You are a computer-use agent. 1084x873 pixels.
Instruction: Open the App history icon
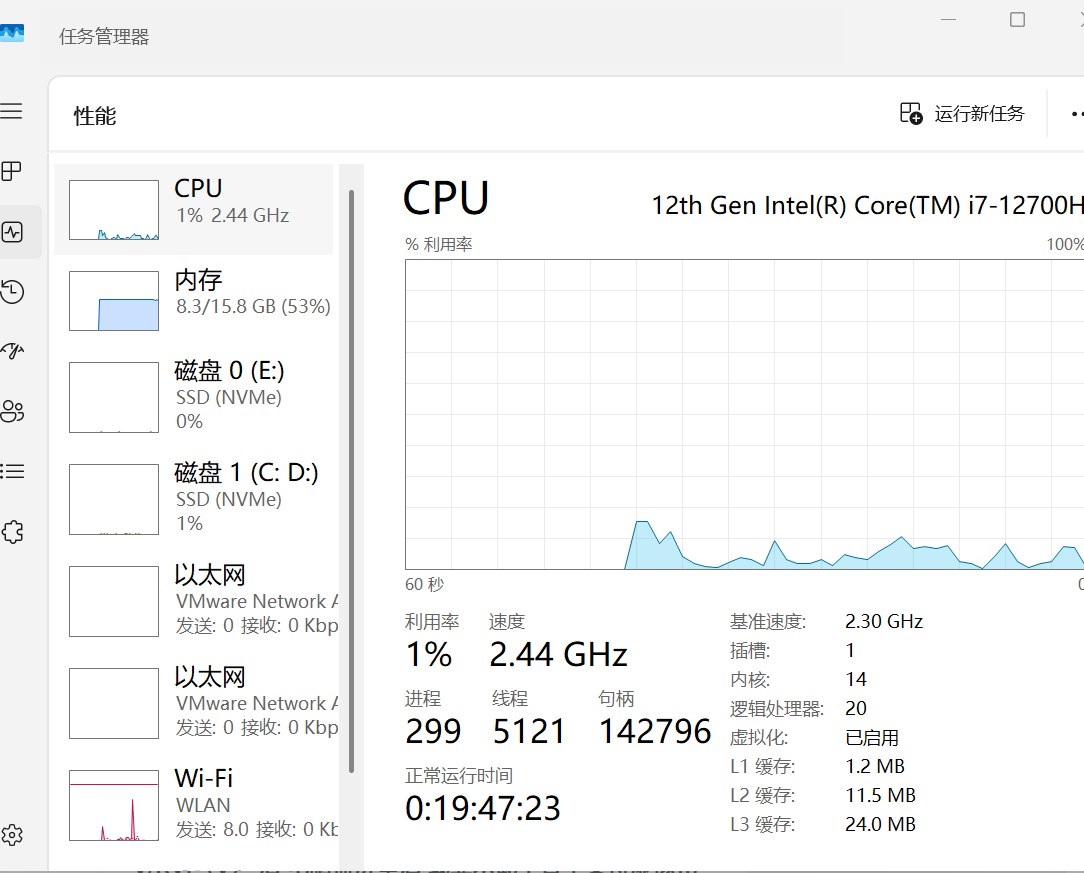pos(12,292)
